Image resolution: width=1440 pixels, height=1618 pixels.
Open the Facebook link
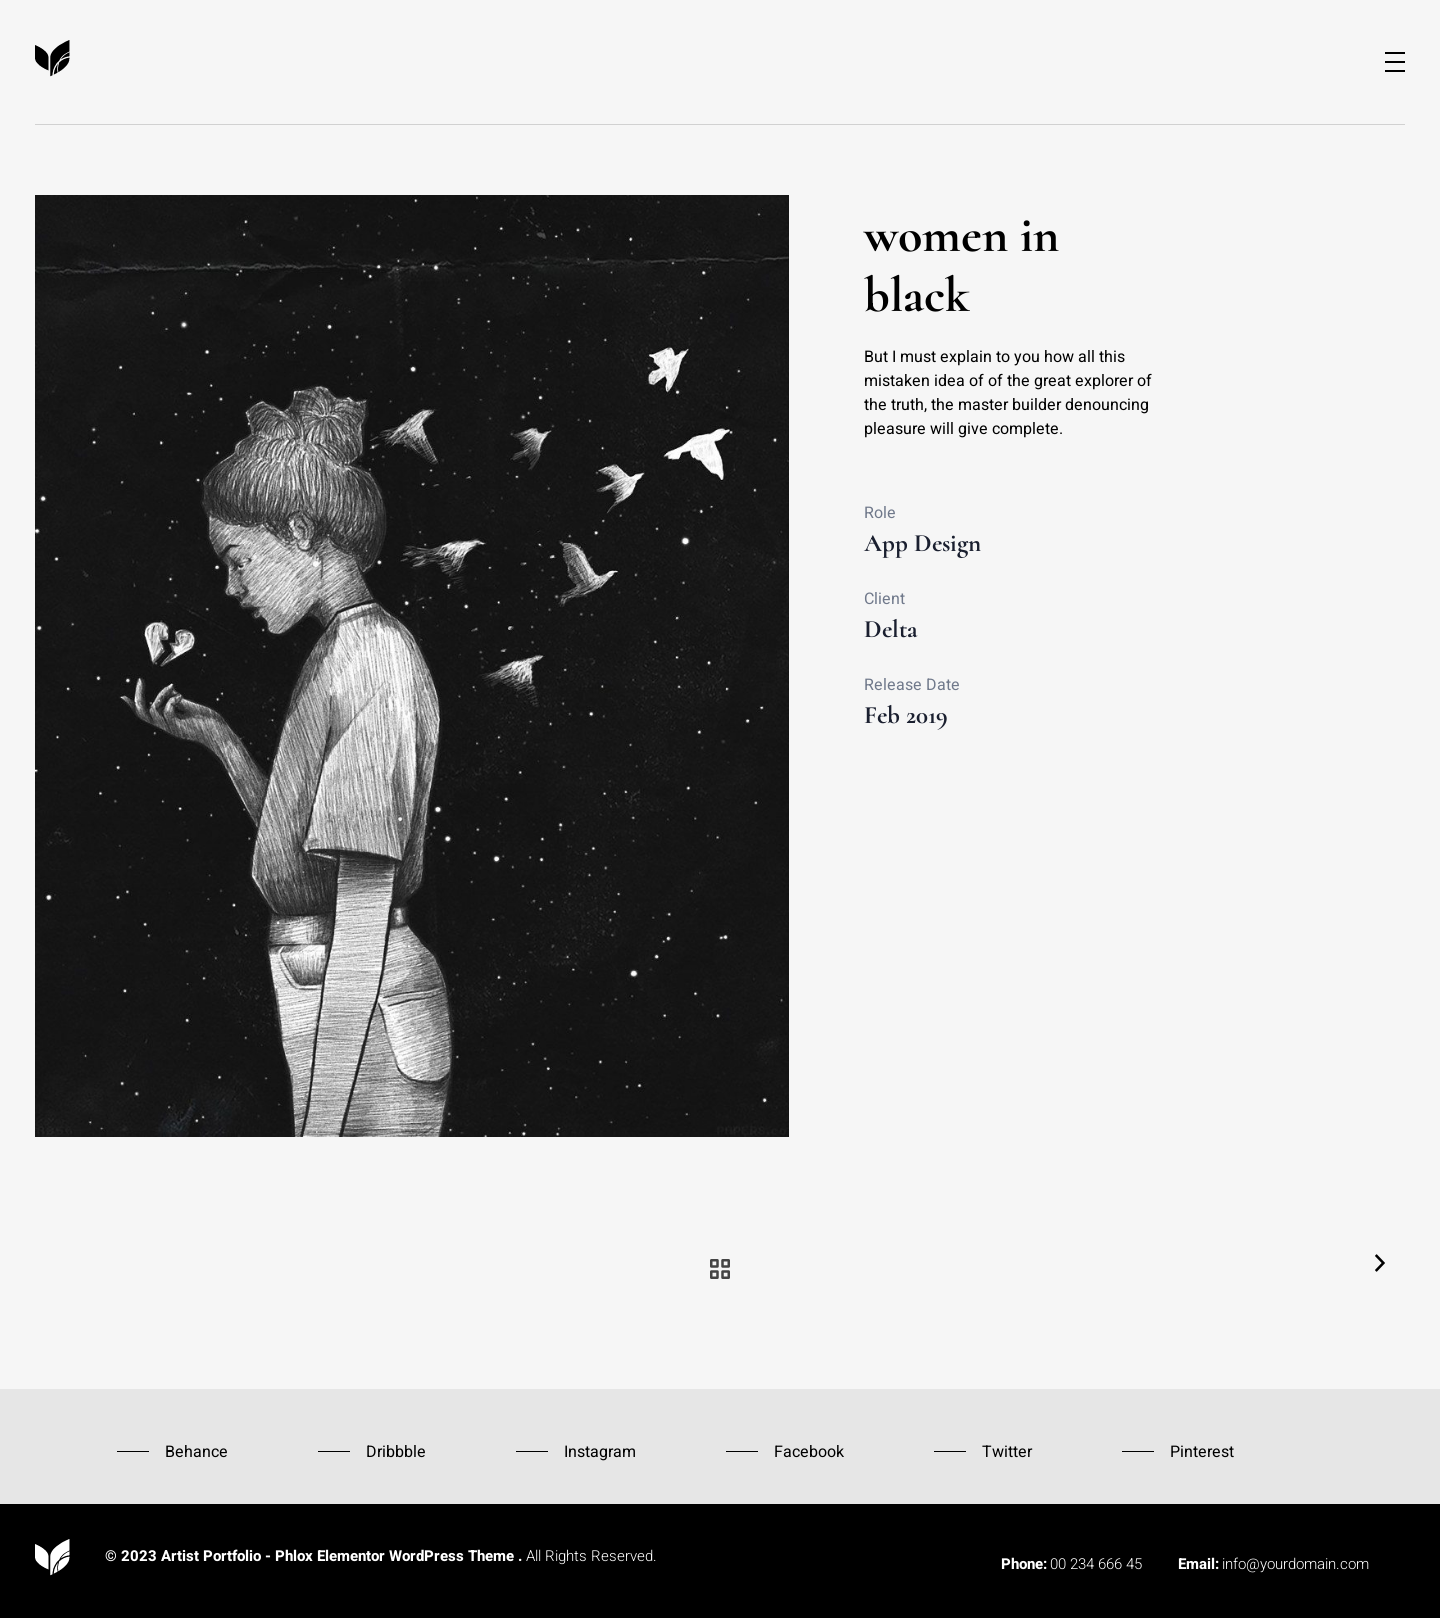pyautogui.click(x=809, y=1451)
